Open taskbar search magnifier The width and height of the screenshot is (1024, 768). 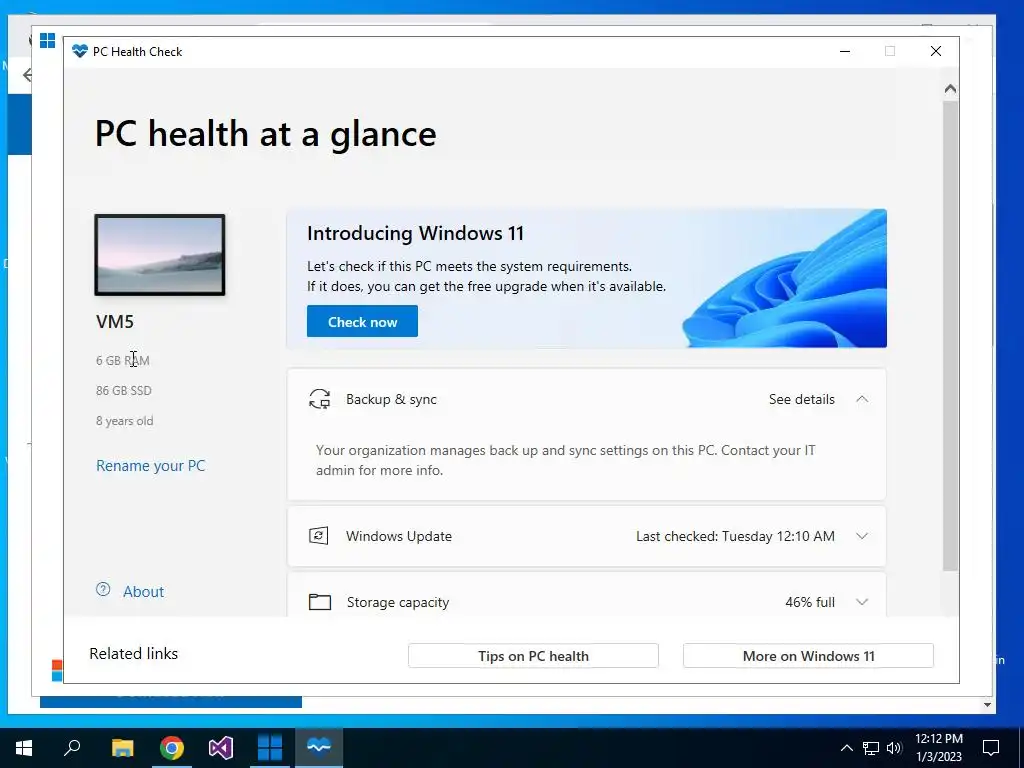[x=72, y=748]
